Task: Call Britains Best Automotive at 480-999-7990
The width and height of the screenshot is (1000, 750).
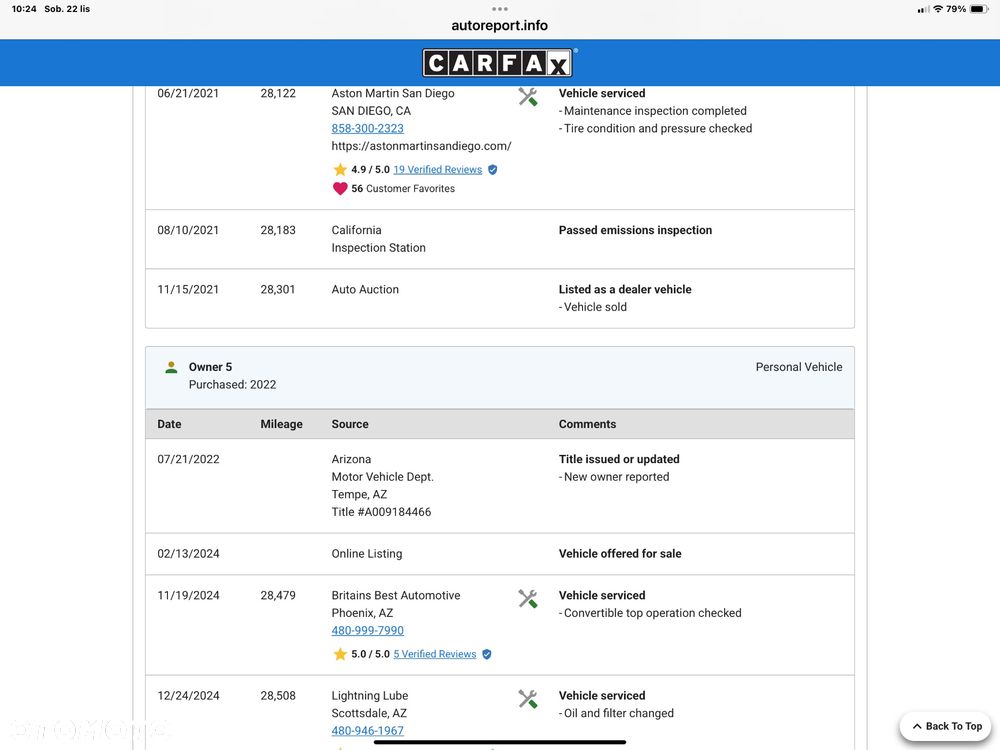Action: [368, 631]
